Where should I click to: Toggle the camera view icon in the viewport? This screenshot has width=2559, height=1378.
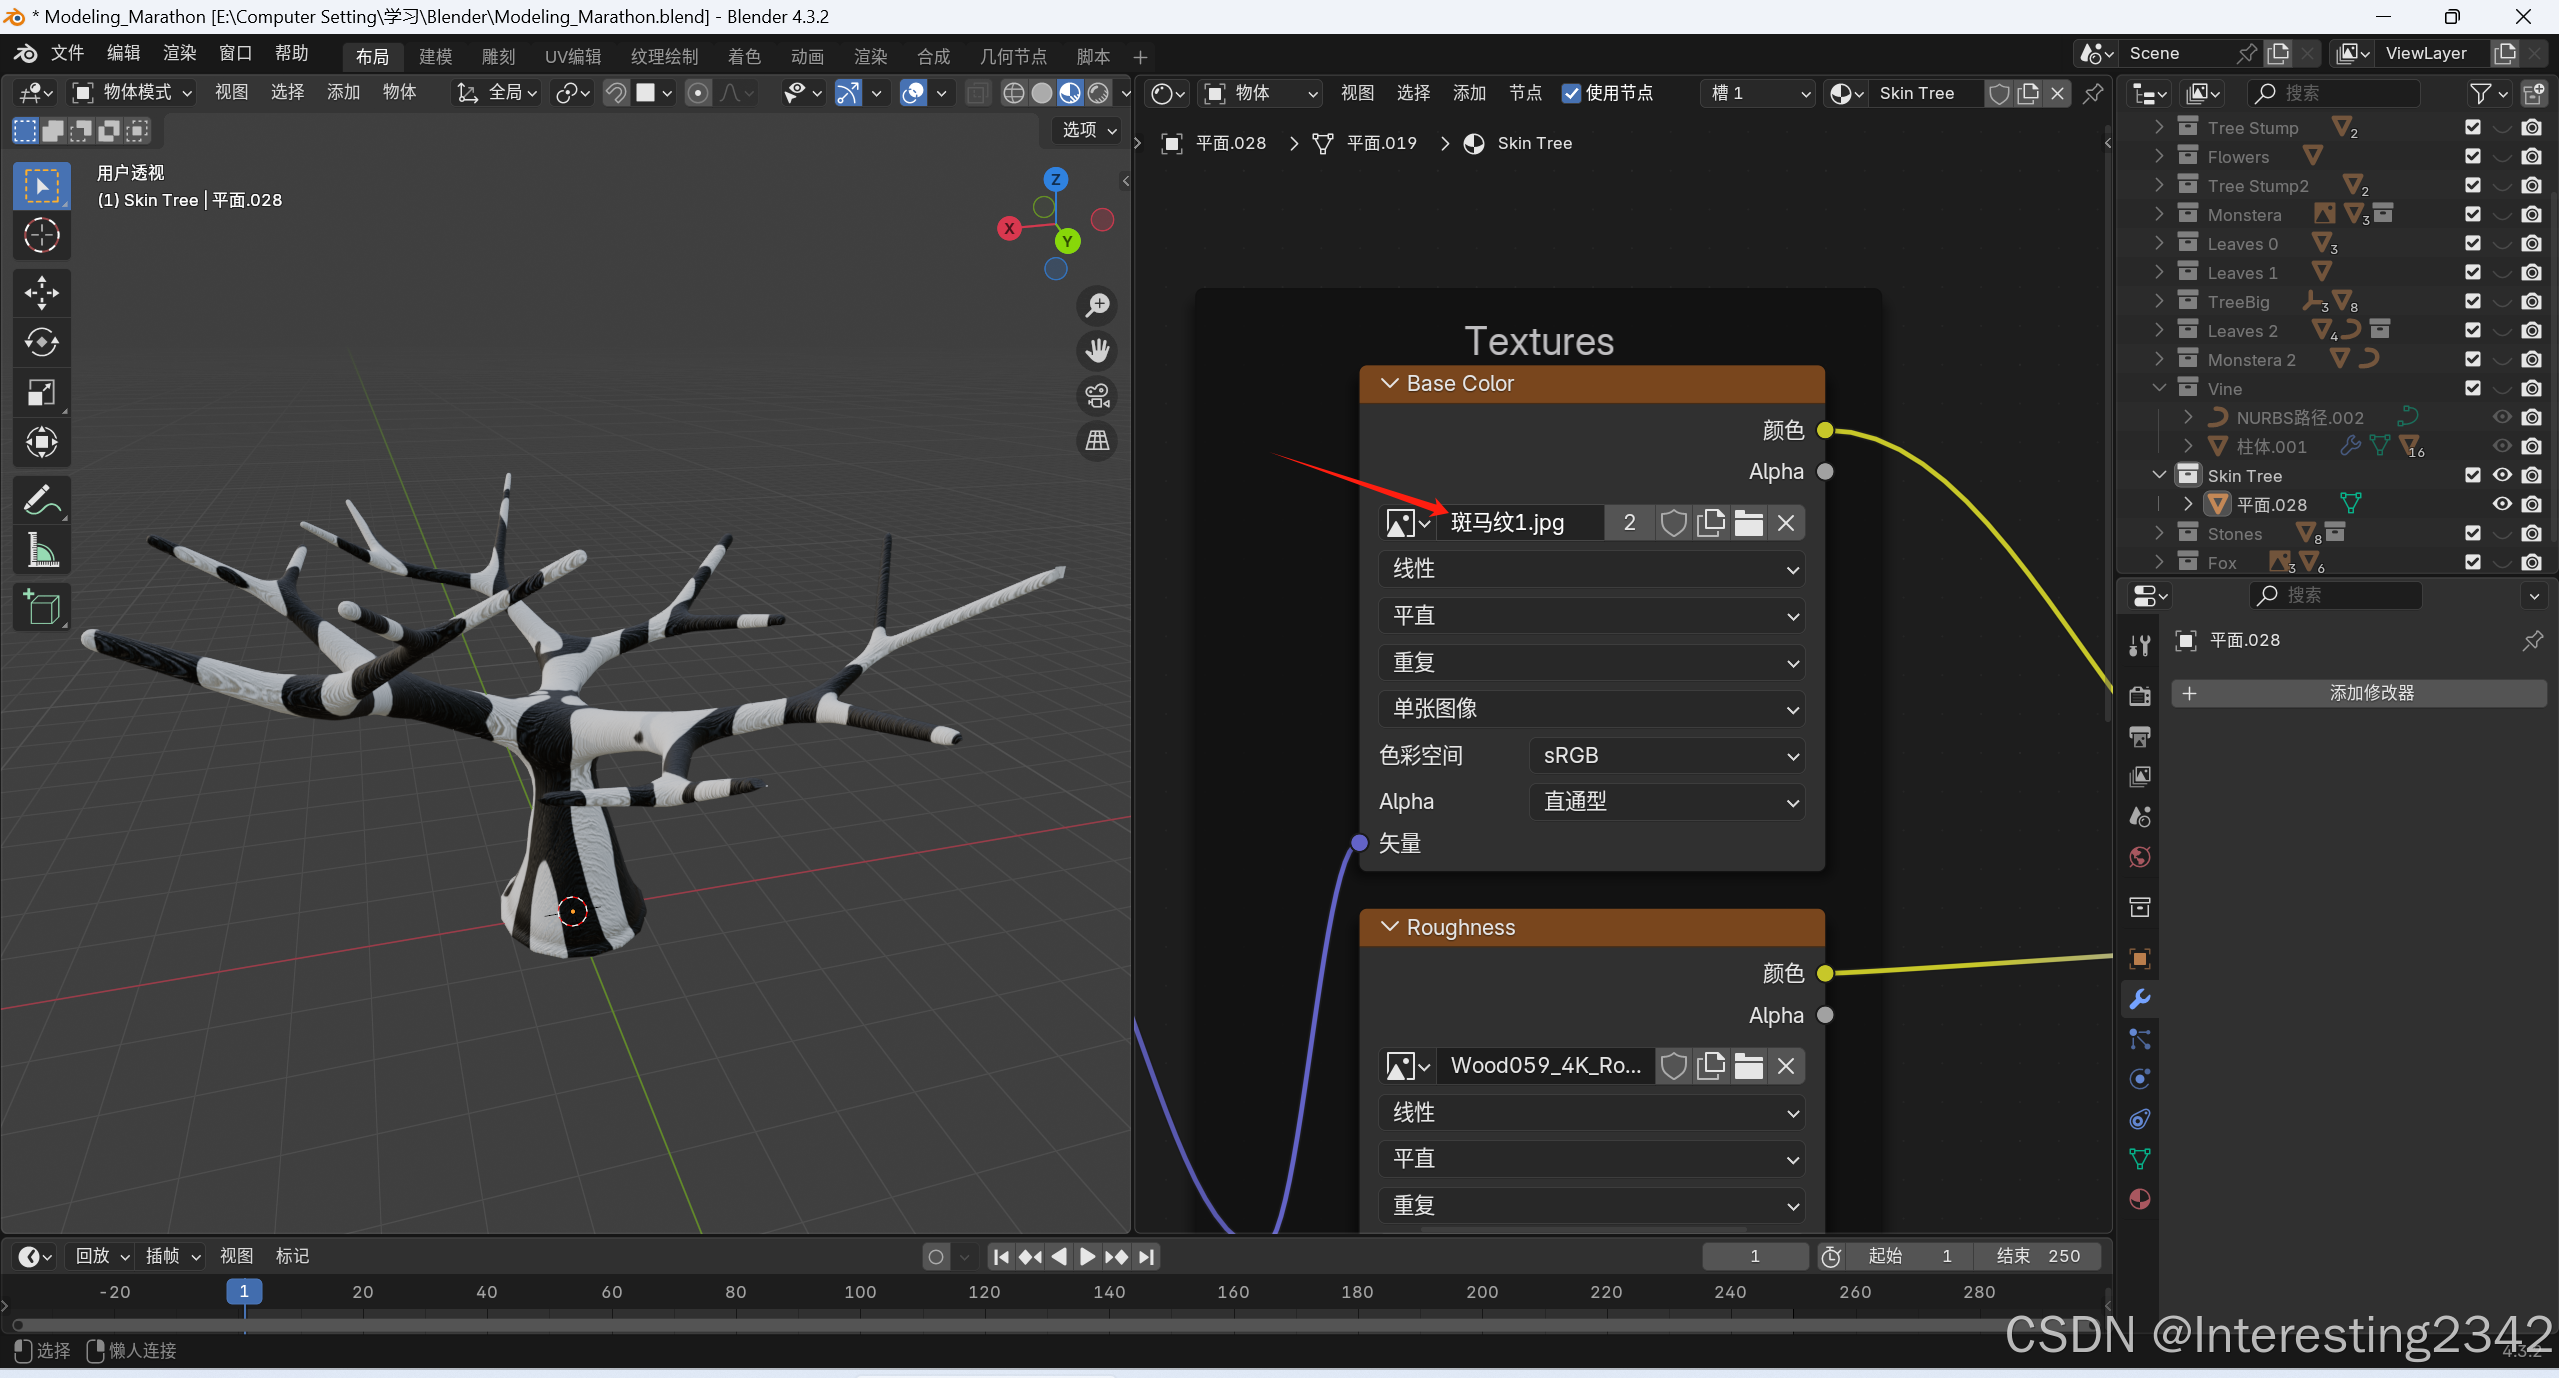(x=1097, y=396)
